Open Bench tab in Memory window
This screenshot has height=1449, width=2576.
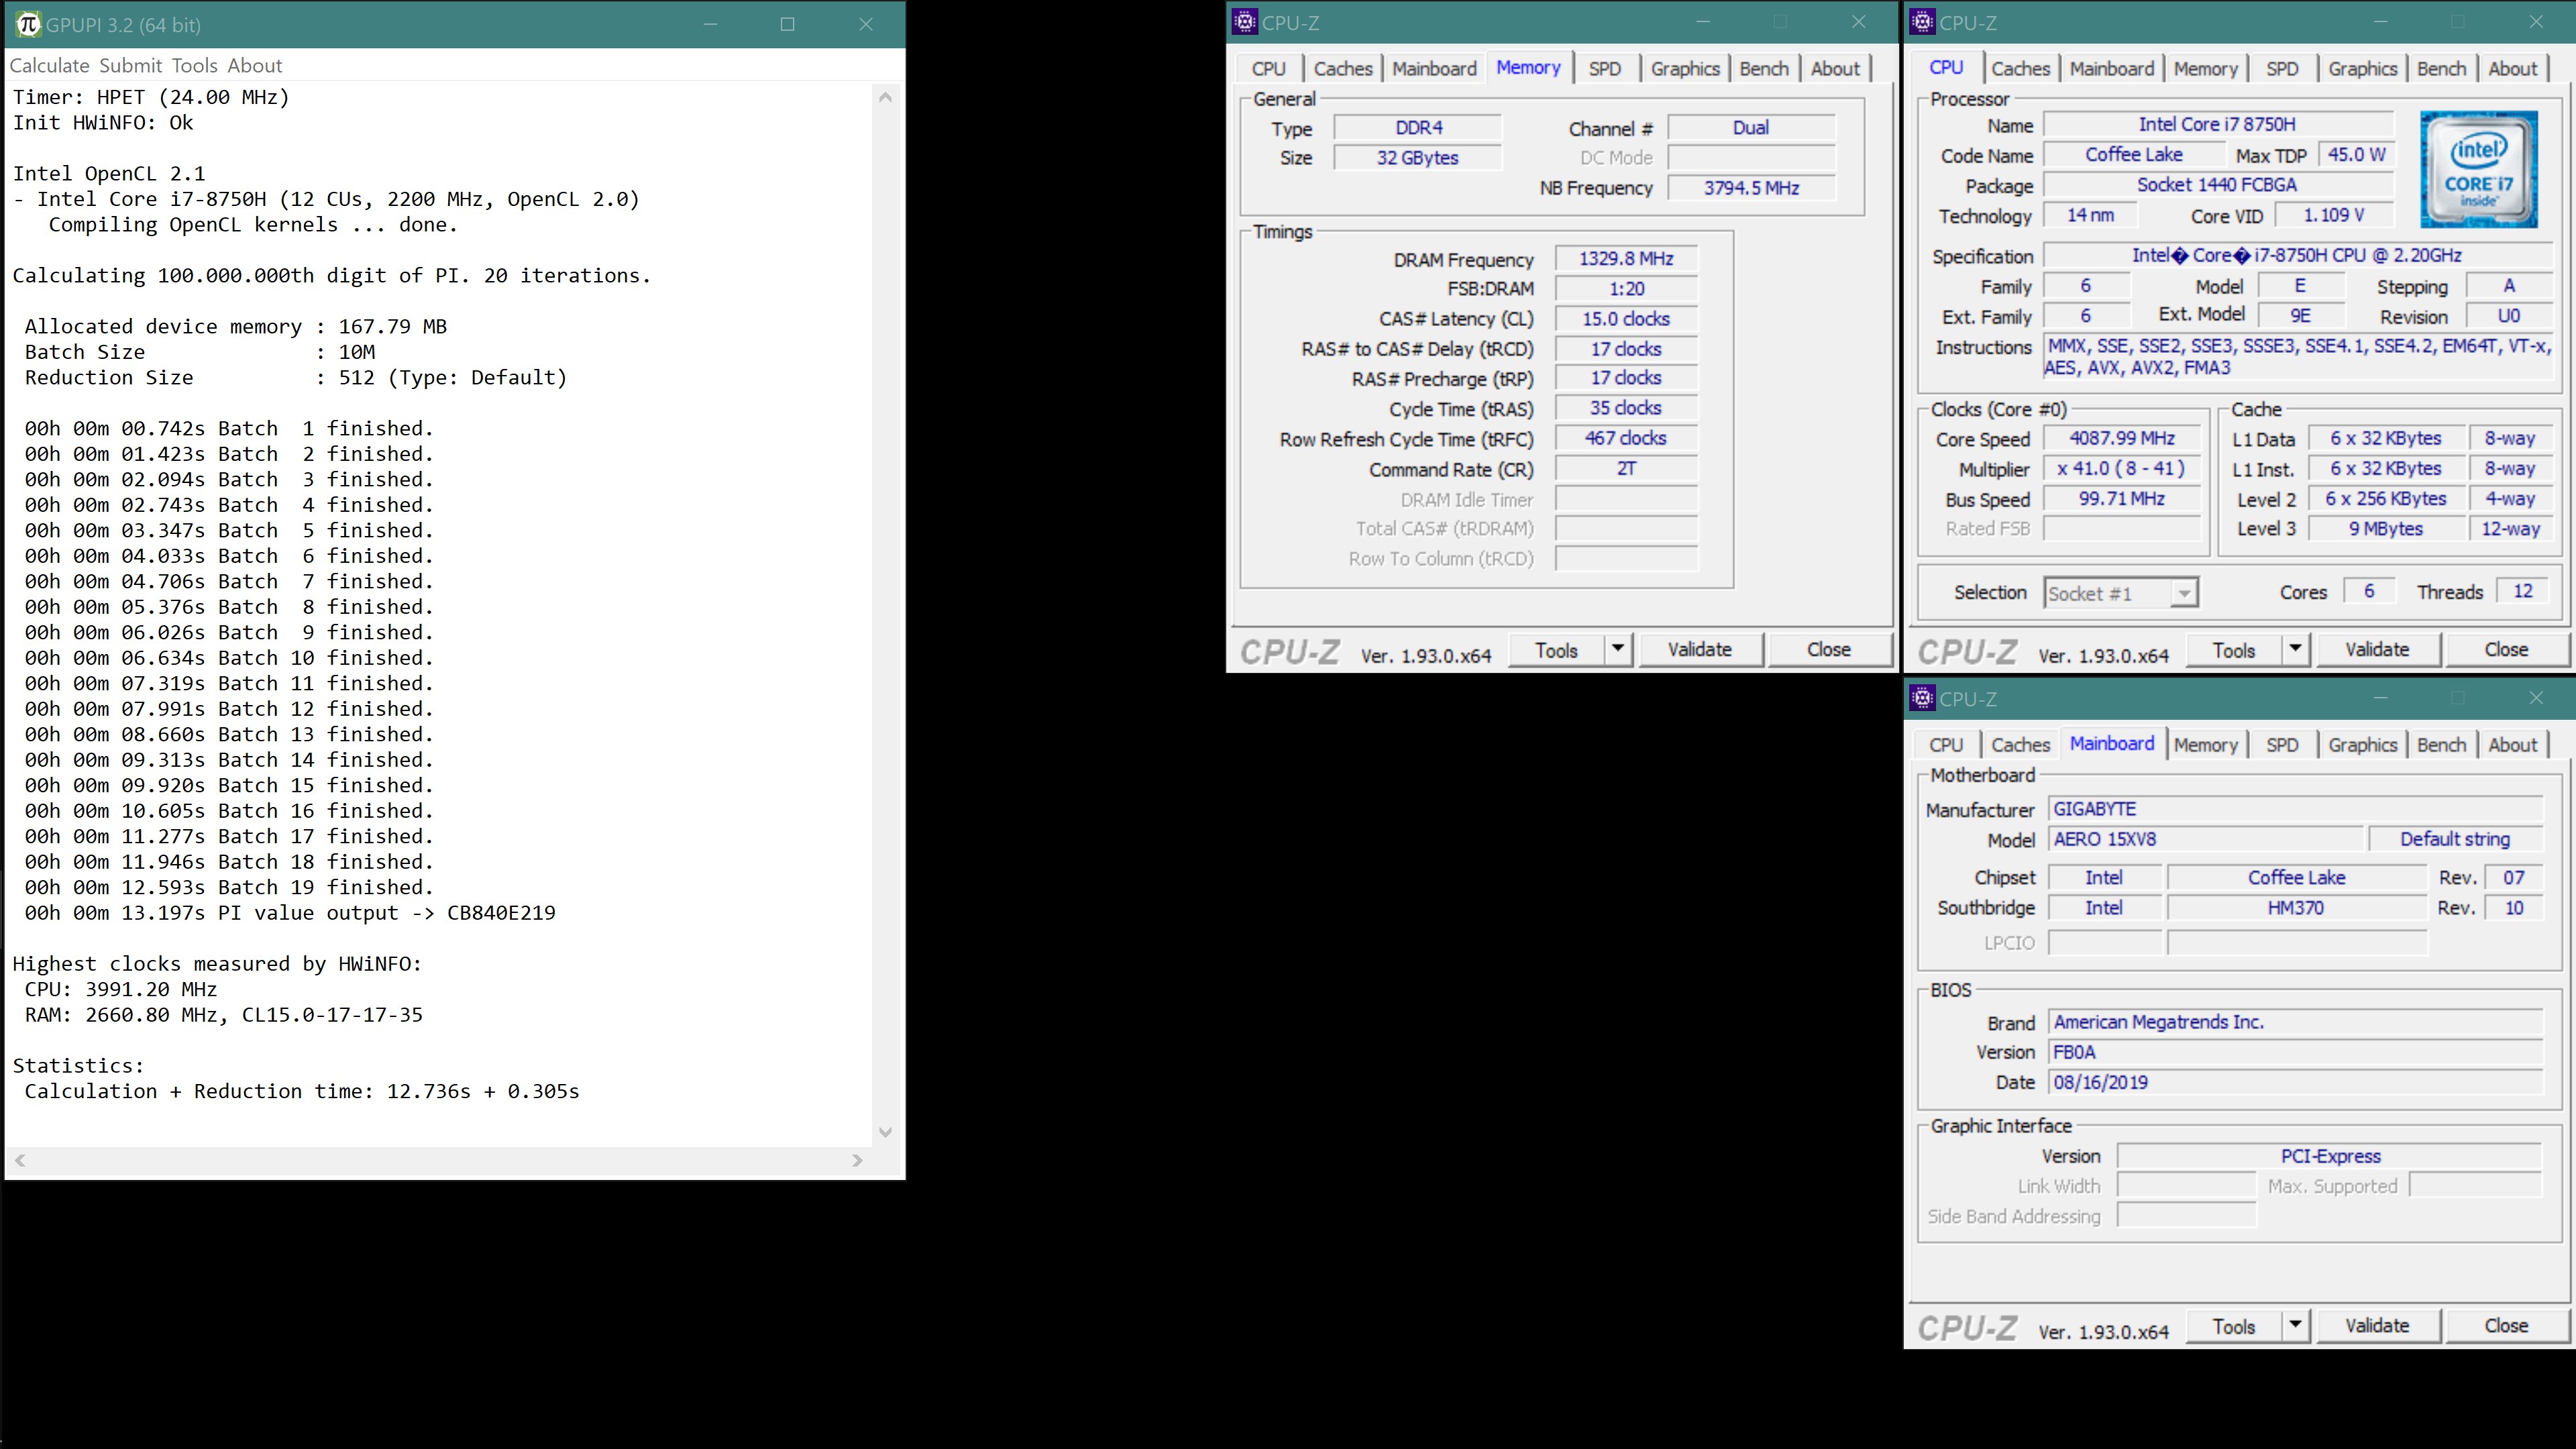(1763, 68)
